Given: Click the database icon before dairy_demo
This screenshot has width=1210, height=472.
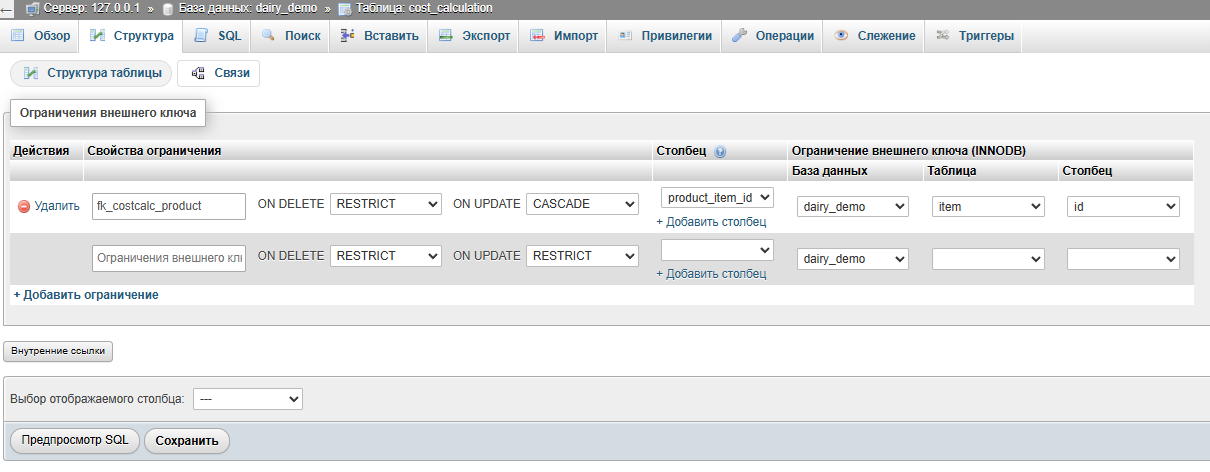Looking at the screenshot, I should click(168, 8).
